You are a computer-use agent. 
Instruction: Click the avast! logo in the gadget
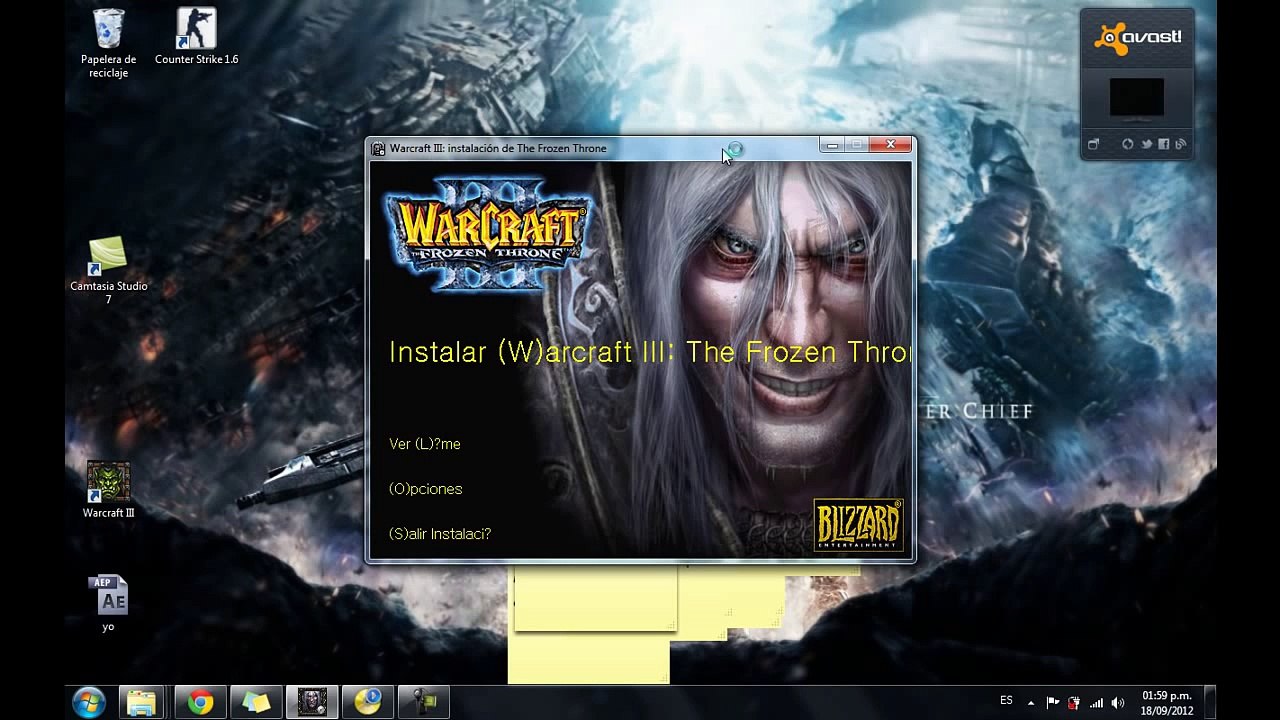click(x=1138, y=38)
